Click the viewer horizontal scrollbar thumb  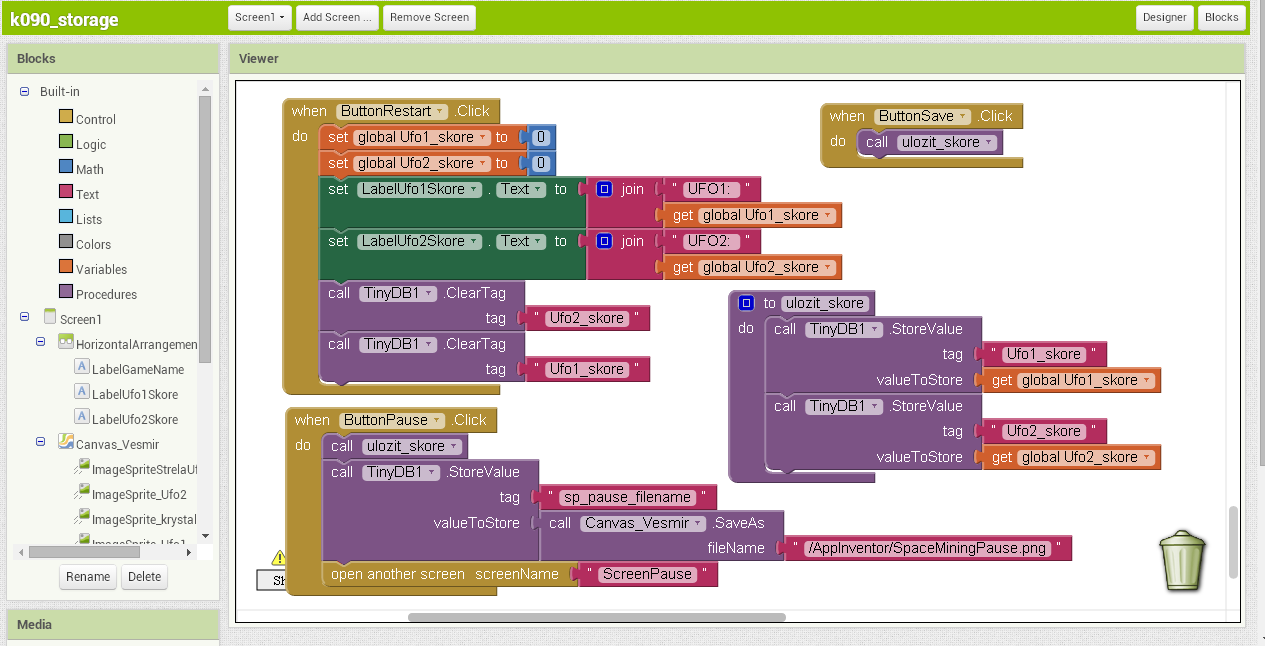pos(596,617)
